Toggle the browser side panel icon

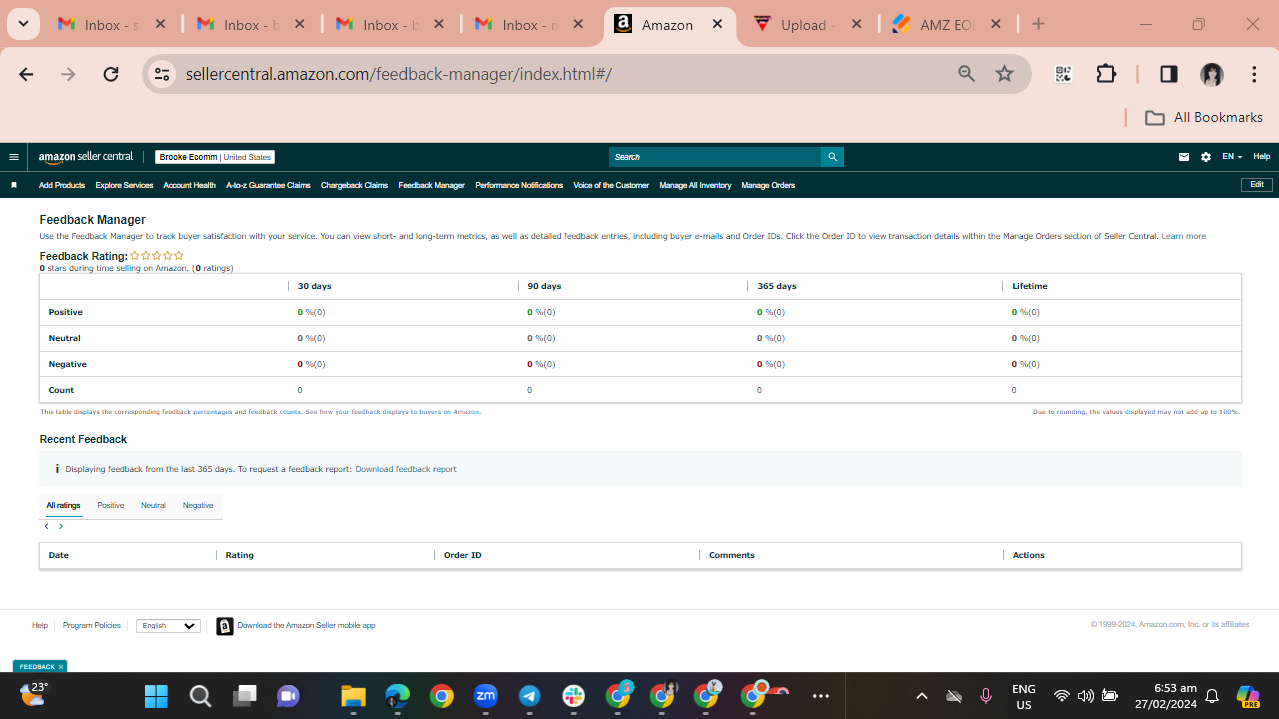click(x=1168, y=74)
